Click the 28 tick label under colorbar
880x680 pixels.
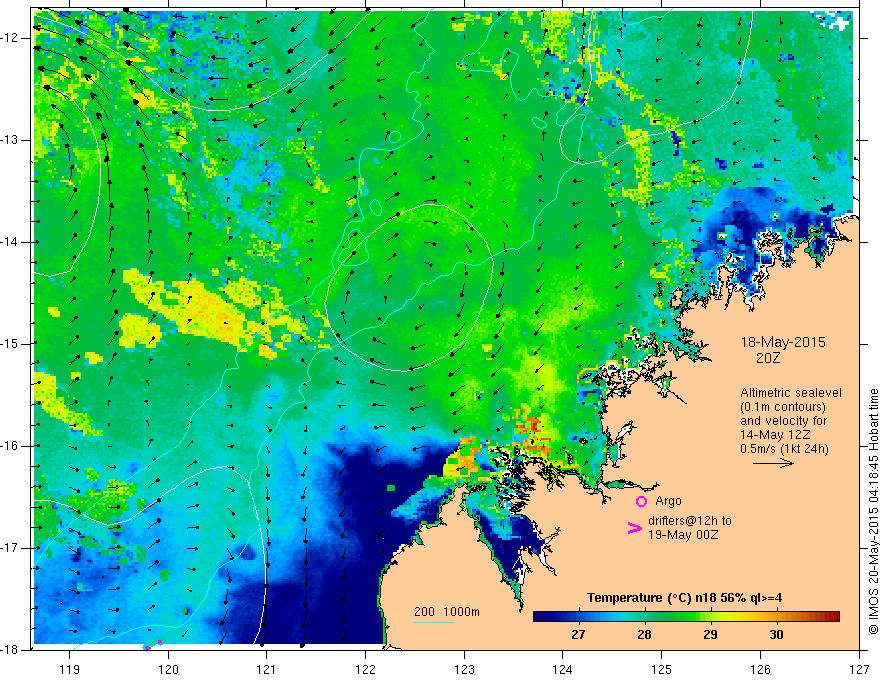[644, 635]
